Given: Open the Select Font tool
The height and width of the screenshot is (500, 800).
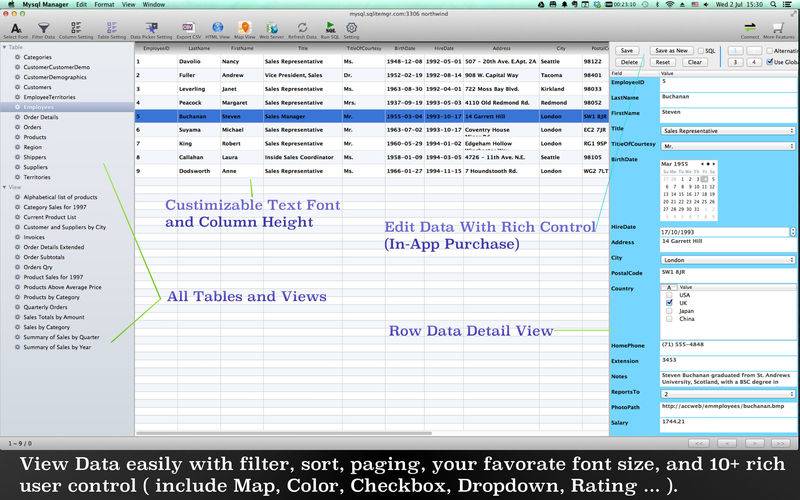Looking at the screenshot, I should [16, 29].
